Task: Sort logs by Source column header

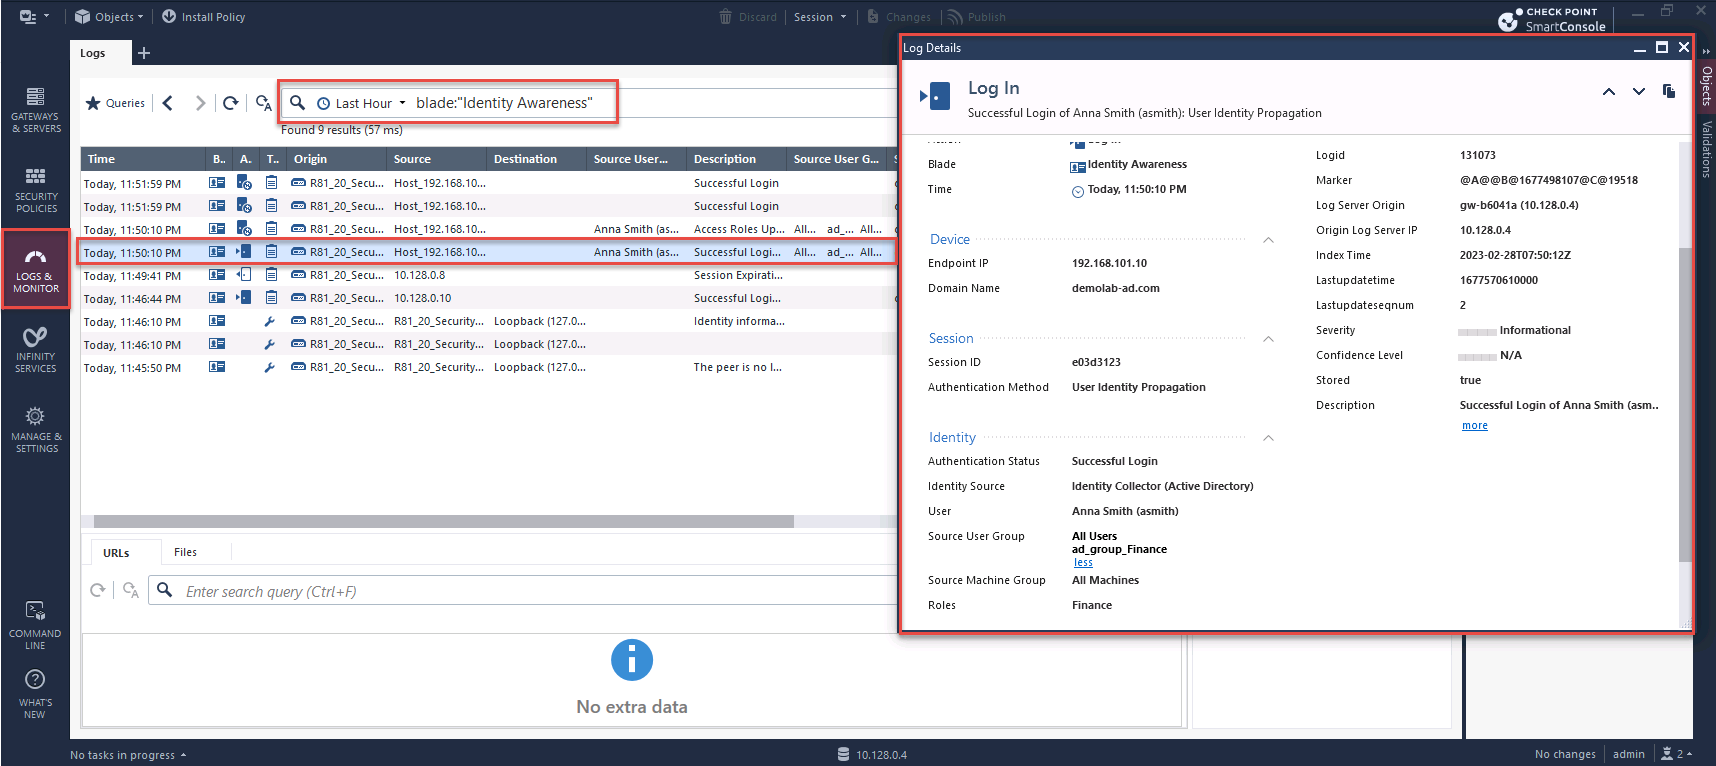Action: pyautogui.click(x=436, y=159)
